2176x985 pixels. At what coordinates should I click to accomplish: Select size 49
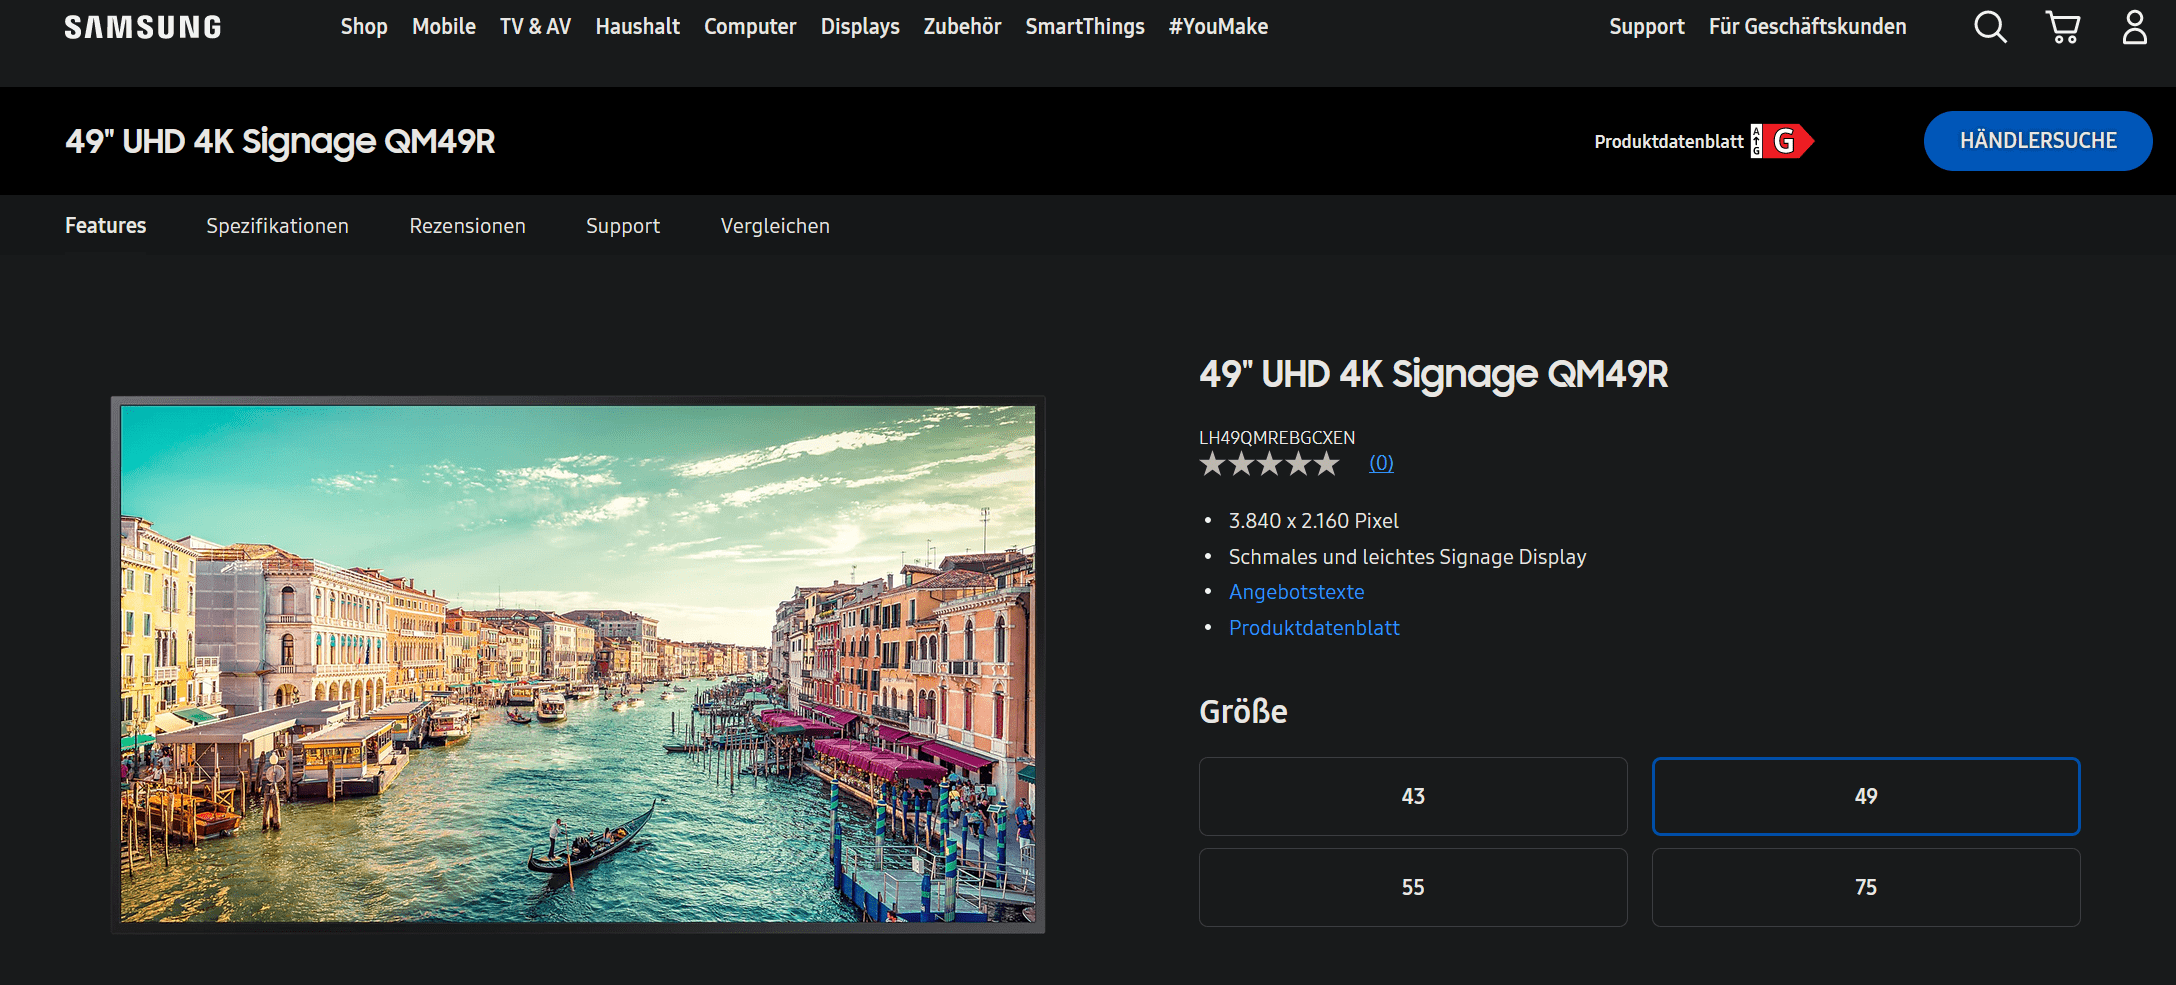point(1866,796)
